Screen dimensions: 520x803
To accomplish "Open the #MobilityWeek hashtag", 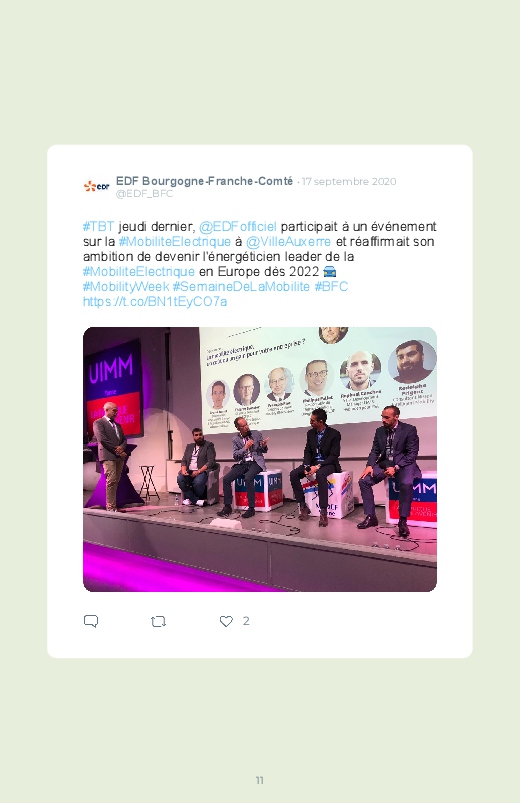I will [x=126, y=286].
